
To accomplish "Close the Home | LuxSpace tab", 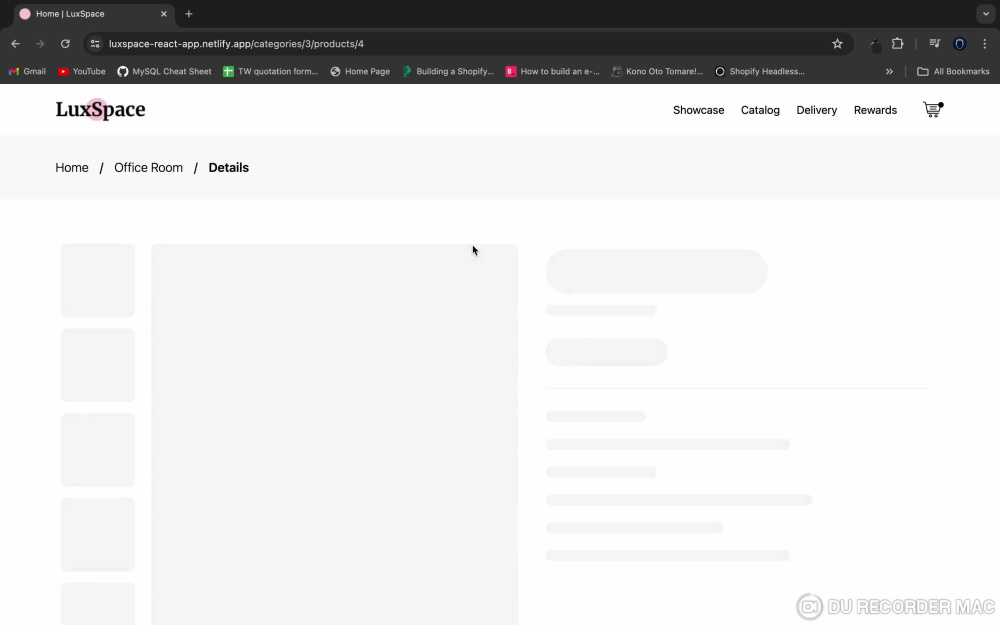I will click(163, 14).
